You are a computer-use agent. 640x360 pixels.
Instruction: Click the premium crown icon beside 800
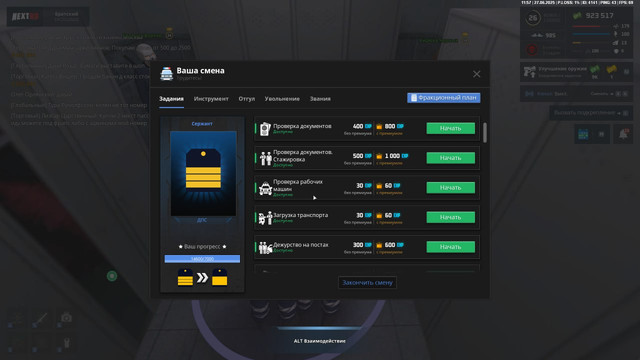point(379,127)
